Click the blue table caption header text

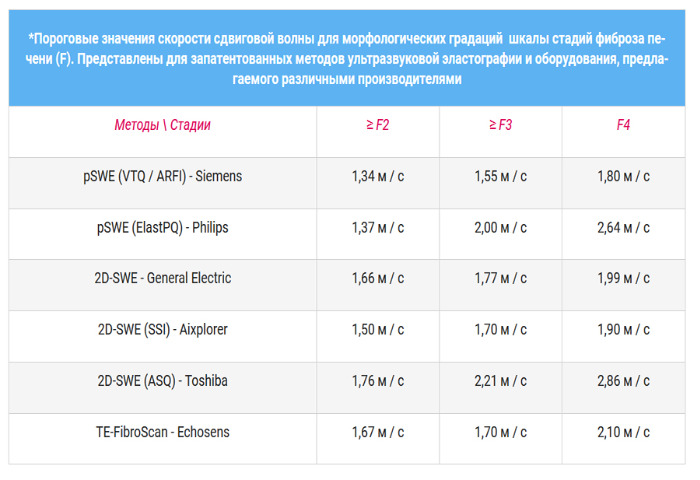coord(349,58)
